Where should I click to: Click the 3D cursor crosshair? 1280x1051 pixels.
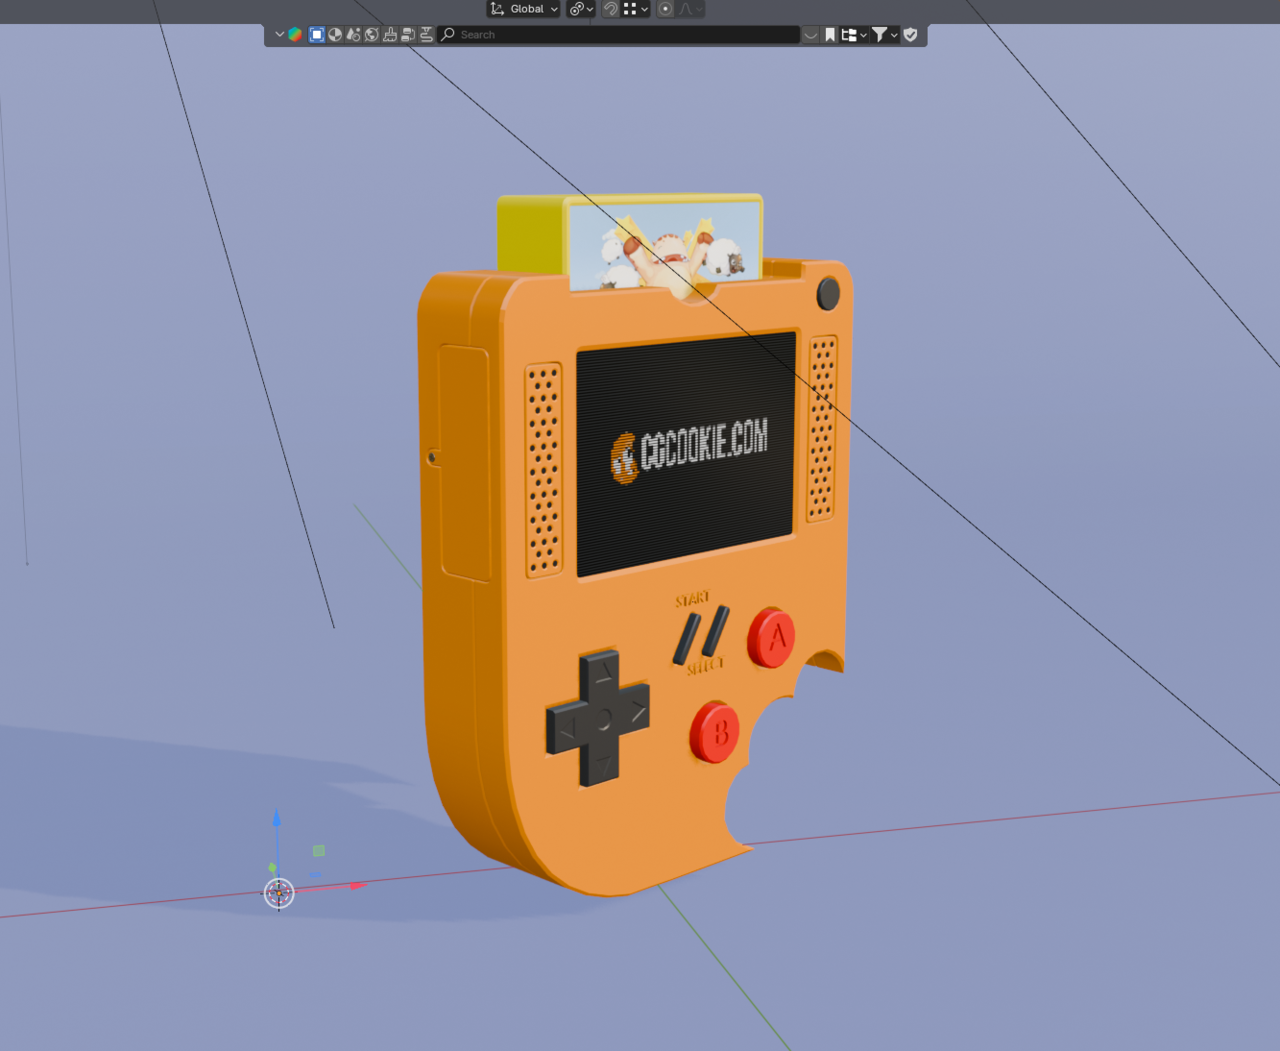click(279, 893)
